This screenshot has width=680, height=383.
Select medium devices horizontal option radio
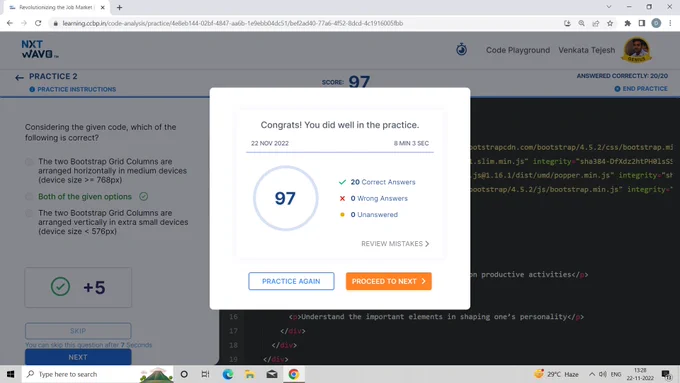coord(29,161)
